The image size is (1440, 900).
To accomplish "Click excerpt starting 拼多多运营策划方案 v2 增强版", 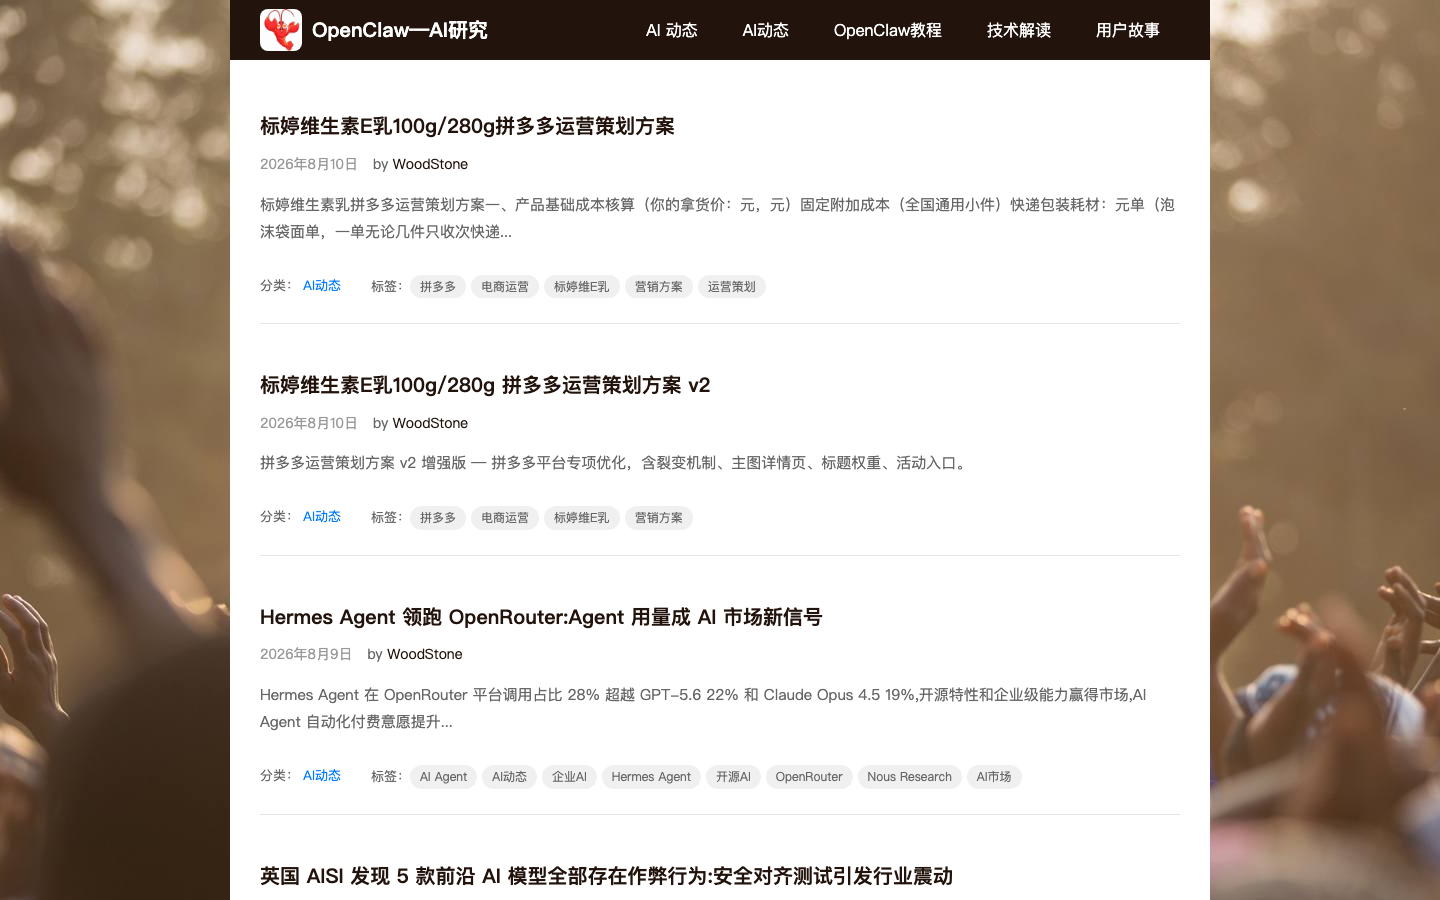I will (x=615, y=463).
